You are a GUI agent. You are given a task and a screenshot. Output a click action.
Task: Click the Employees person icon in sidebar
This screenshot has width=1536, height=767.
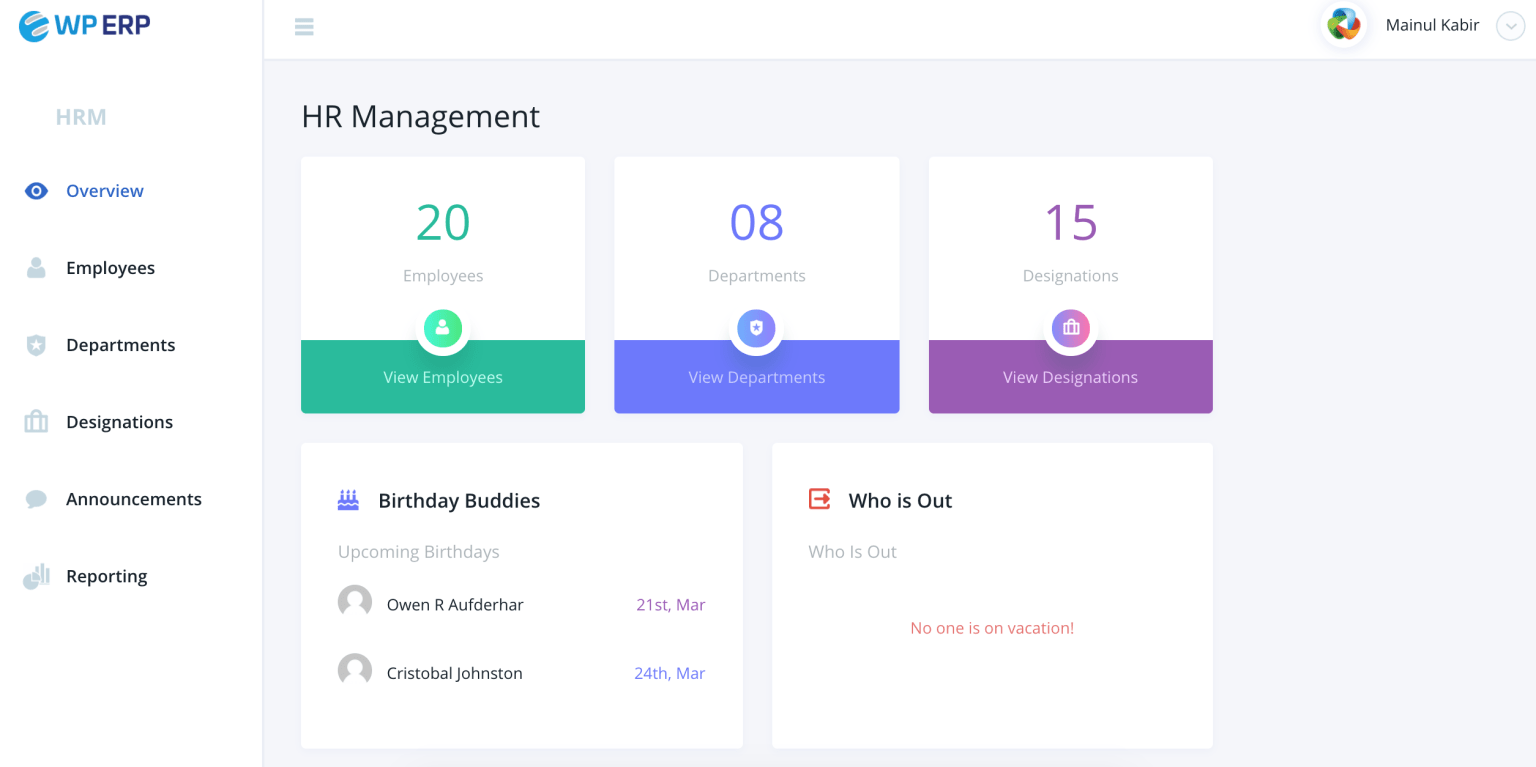[36, 267]
